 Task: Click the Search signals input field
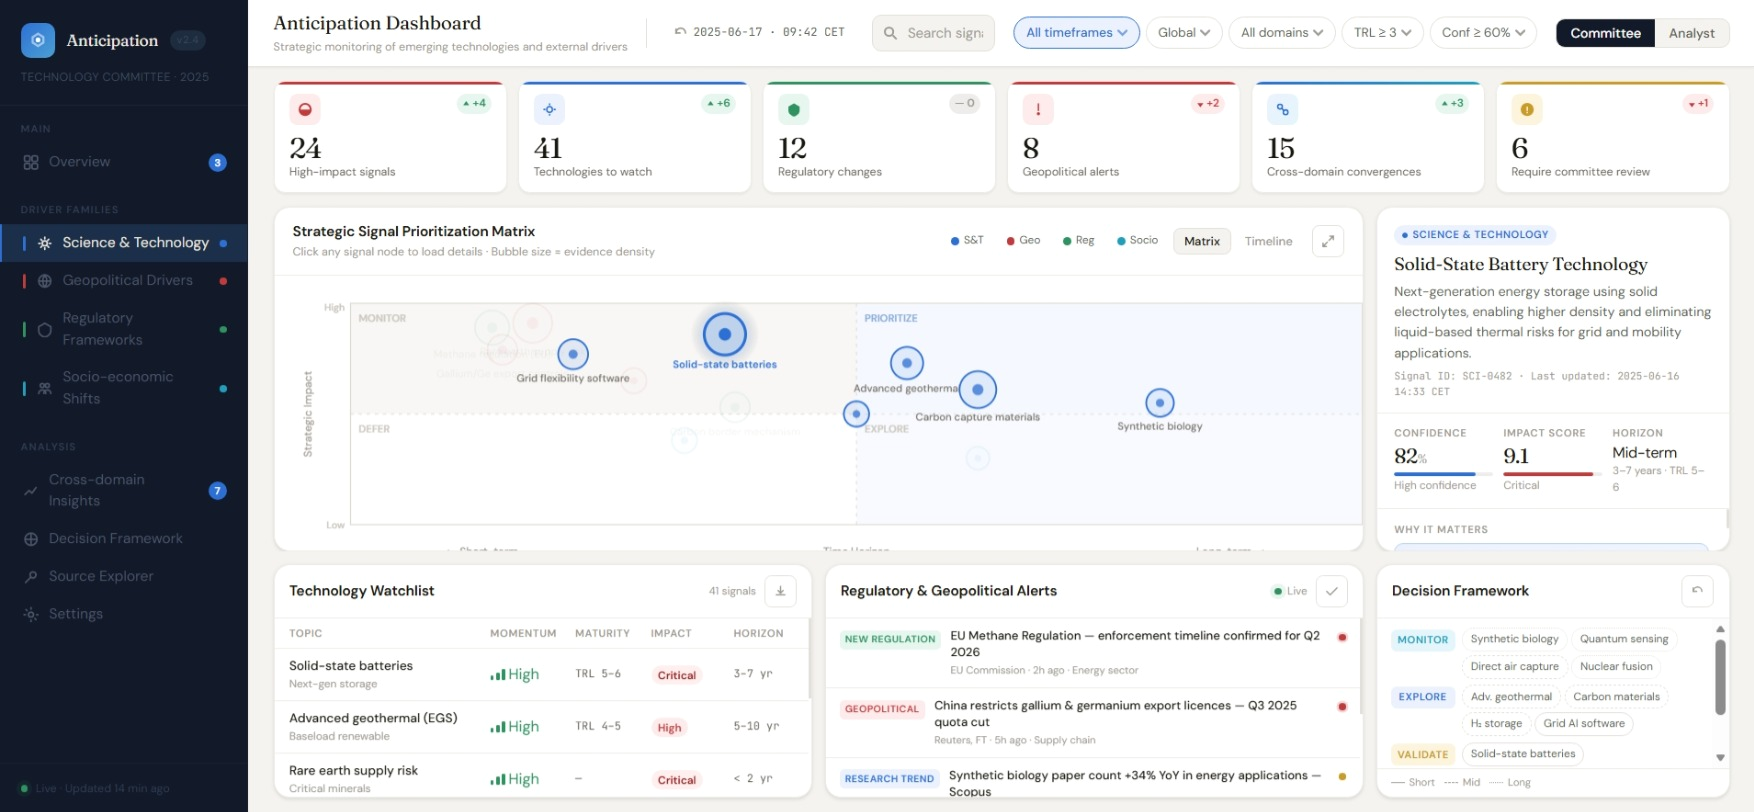click(933, 33)
